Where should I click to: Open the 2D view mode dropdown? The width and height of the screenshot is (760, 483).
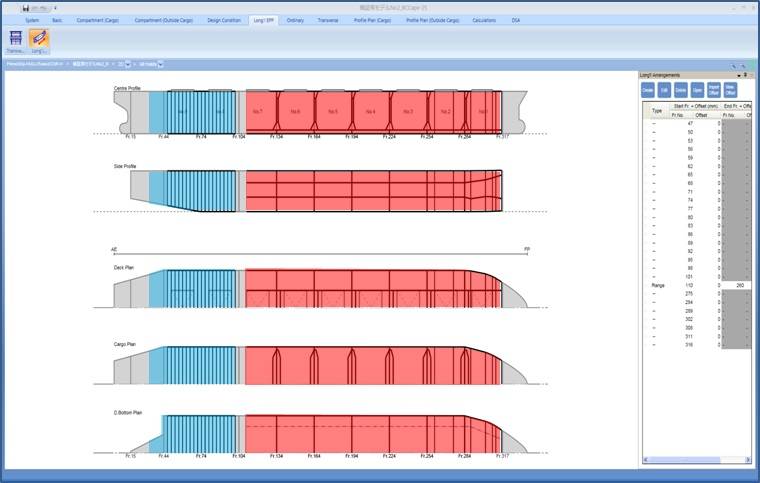click(x=125, y=64)
